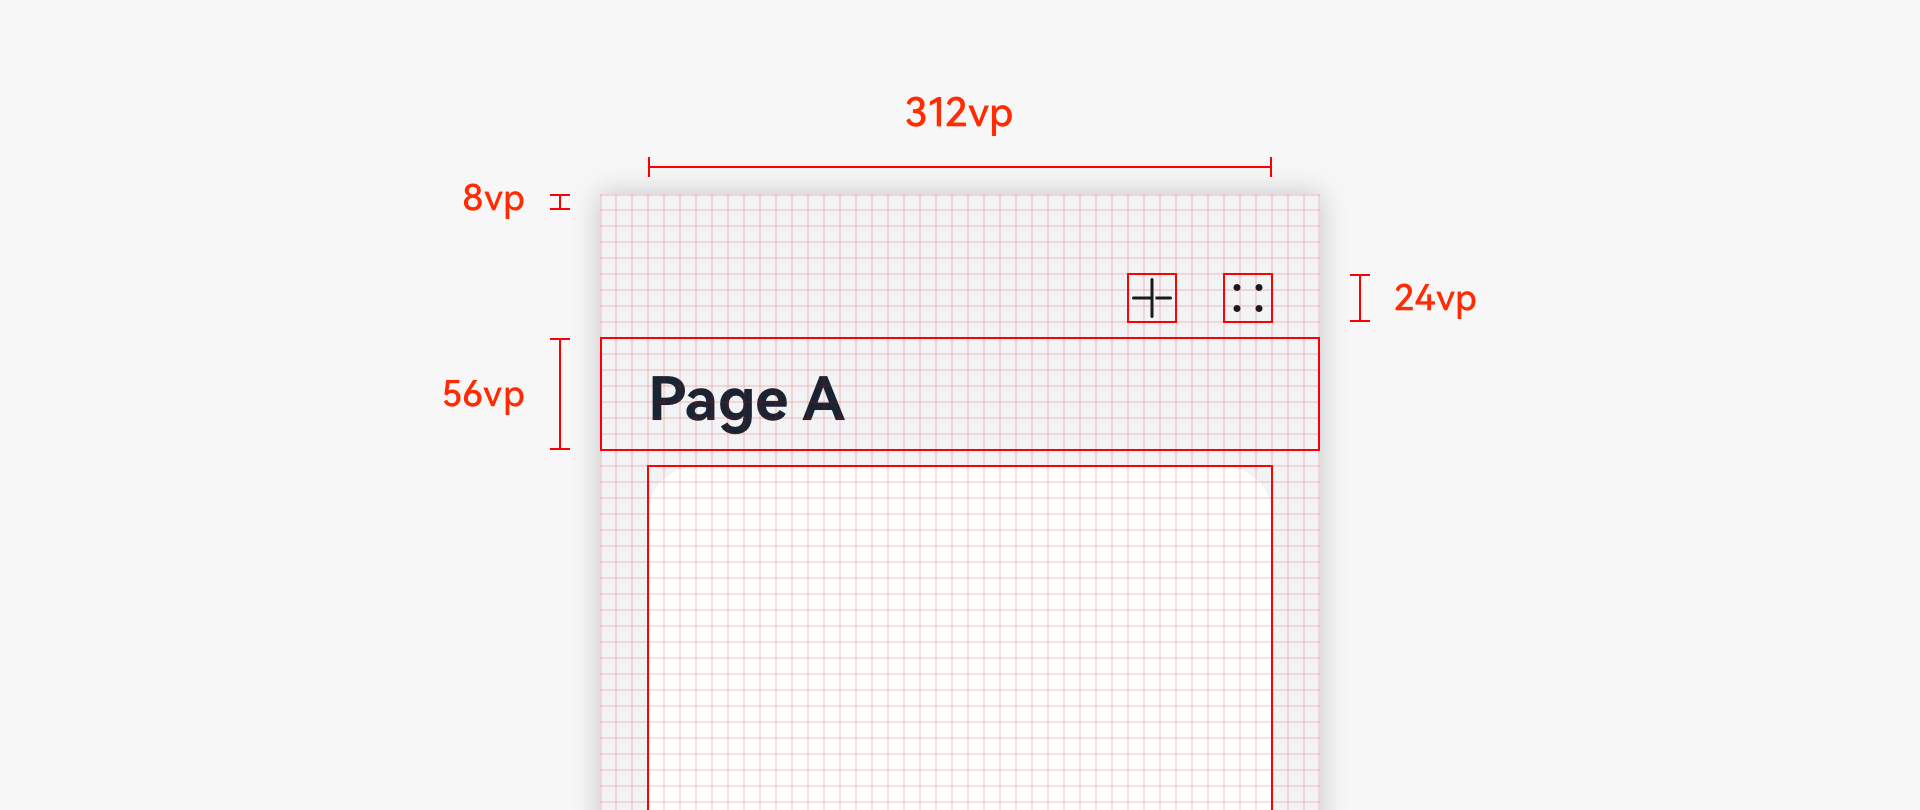Open the four-dot more options icon
Screen dimensions: 1920x810
point(1248,298)
